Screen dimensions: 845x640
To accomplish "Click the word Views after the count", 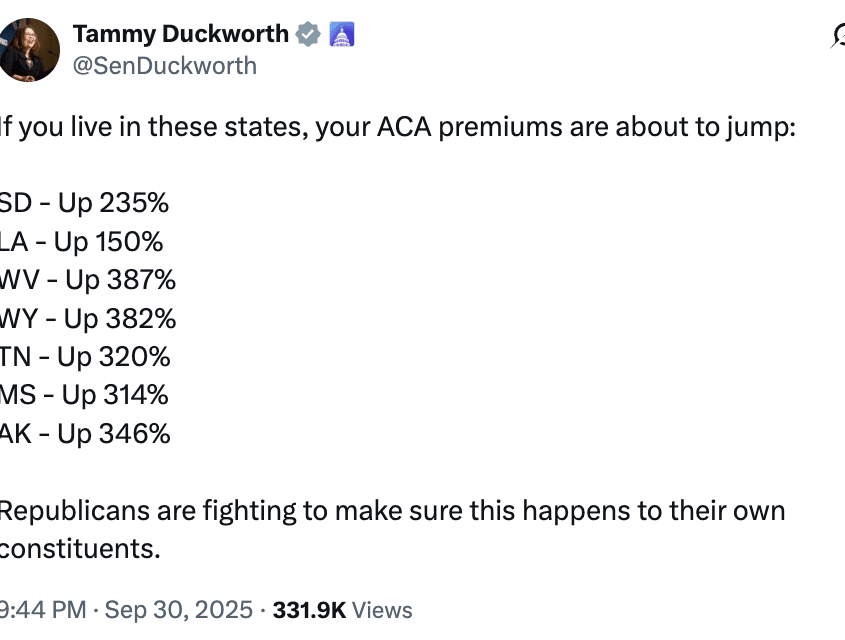I will pyautogui.click(x=382, y=610).
